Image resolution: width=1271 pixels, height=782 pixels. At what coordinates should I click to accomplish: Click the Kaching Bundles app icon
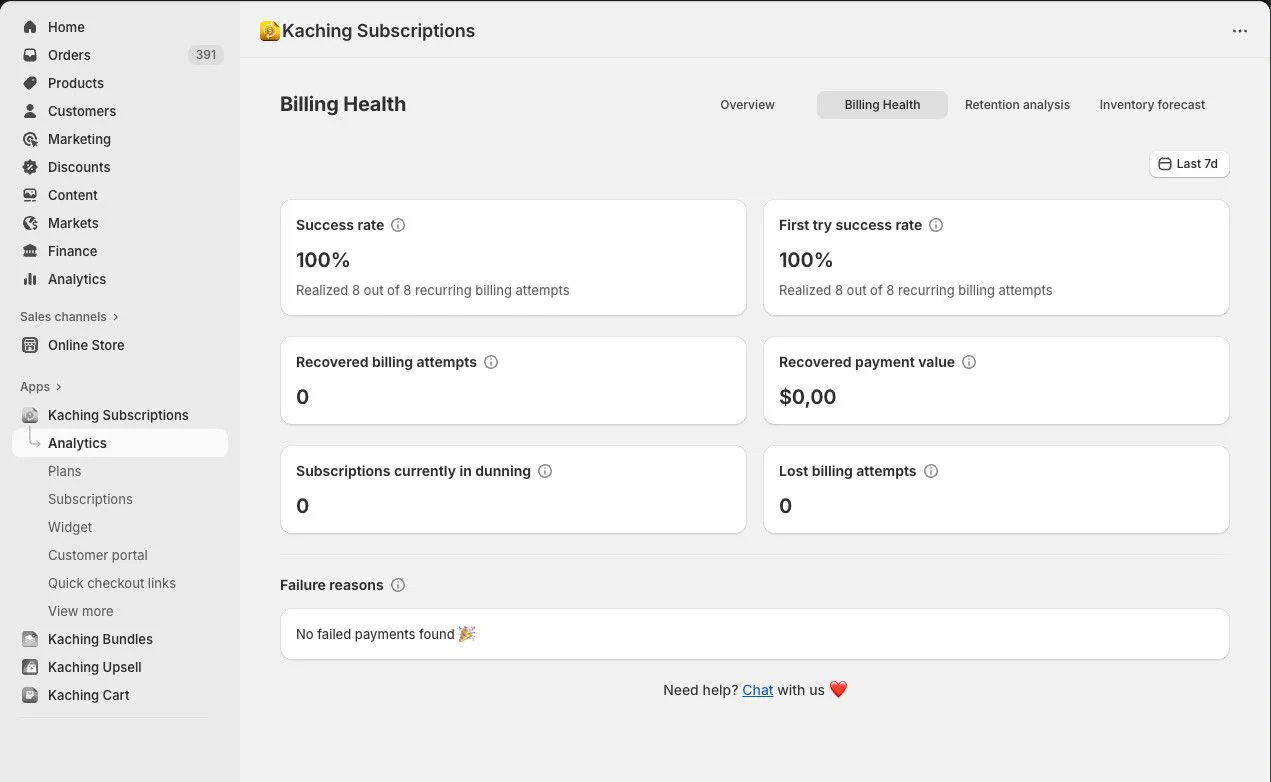pyautogui.click(x=30, y=639)
